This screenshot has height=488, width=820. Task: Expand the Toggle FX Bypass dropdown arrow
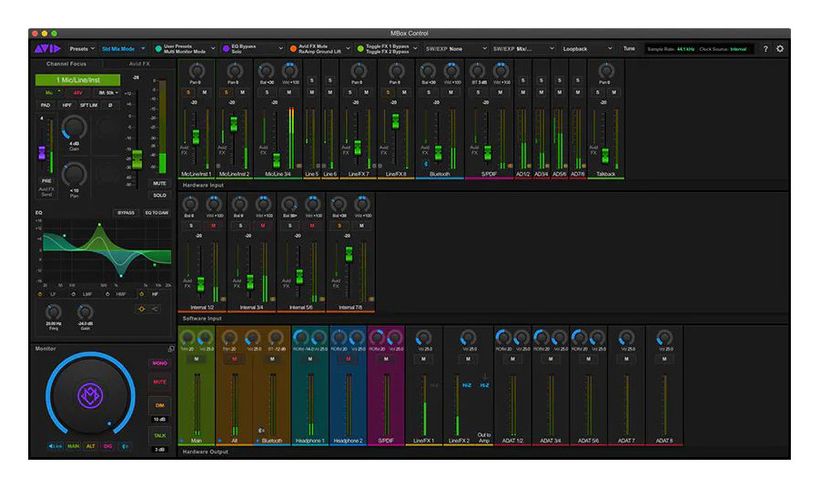coord(415,49)
